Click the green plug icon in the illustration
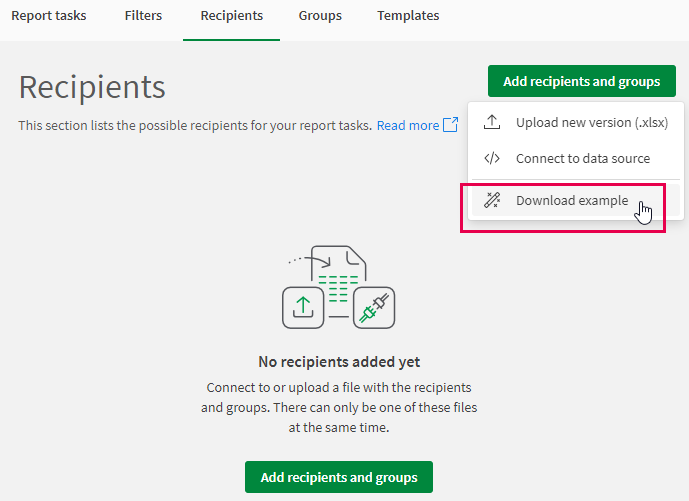This screenshot has height=501, width=689. click(374, 307)
